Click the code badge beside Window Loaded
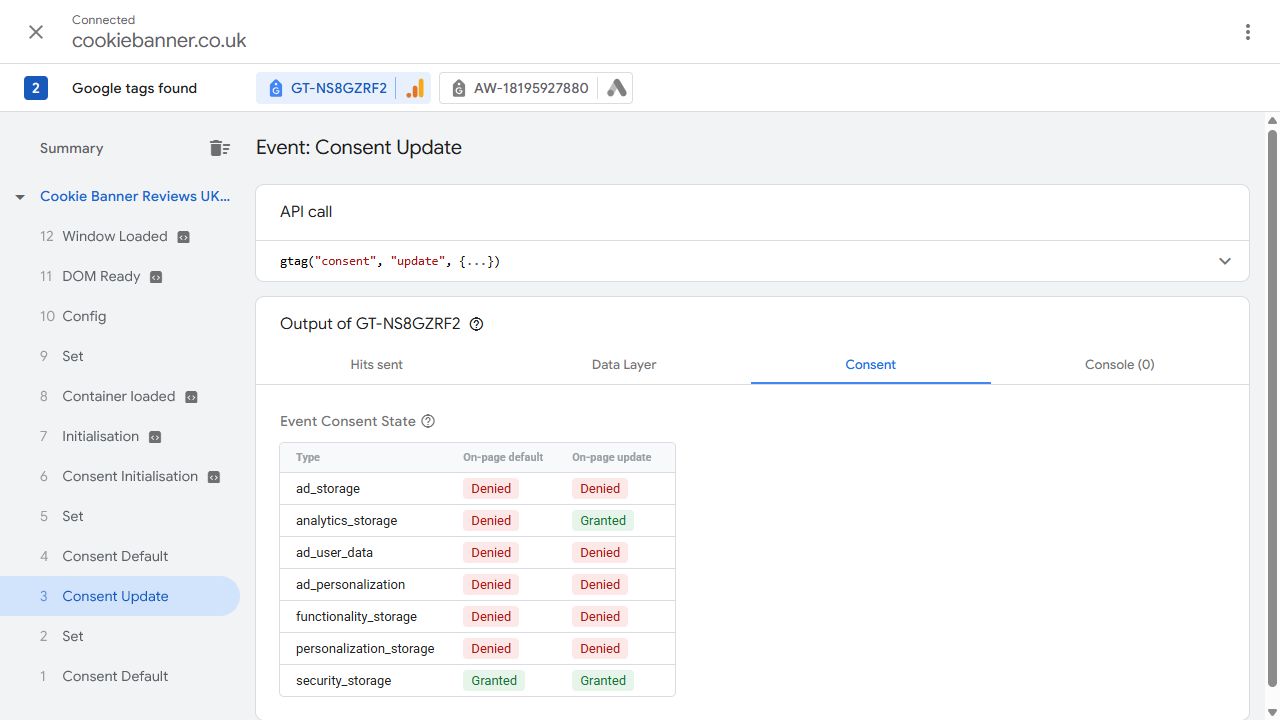The width and height of the screenshot is (1280, 720). [x=183, y=237]
